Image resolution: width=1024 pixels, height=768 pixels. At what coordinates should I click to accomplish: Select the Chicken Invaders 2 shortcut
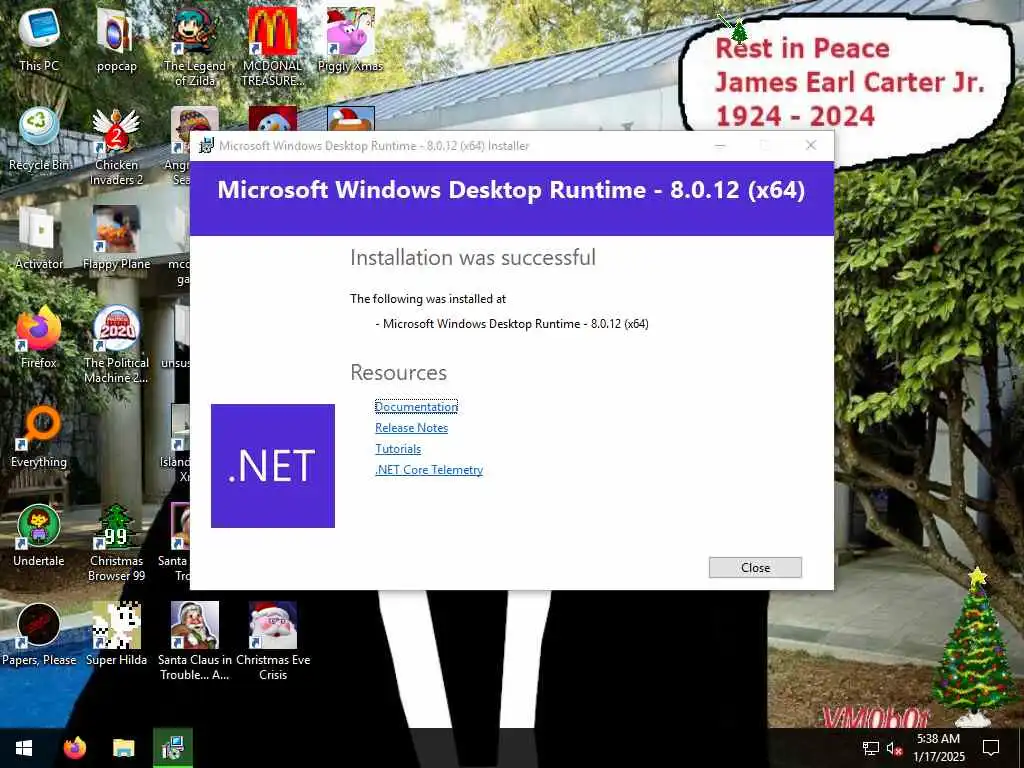[x=116, y=146]
